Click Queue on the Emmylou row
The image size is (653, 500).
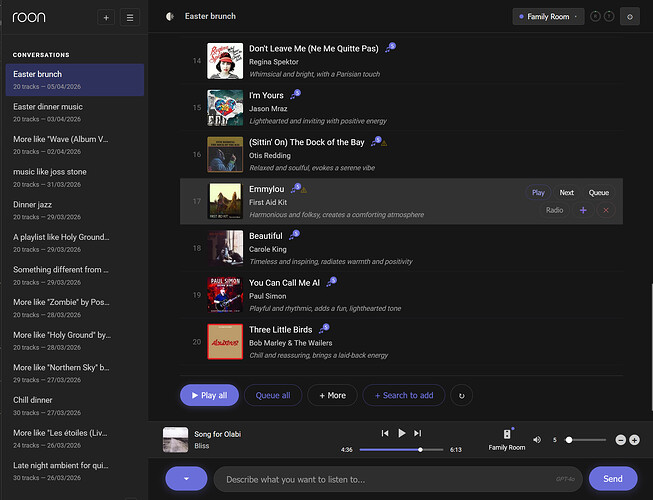[x=598, y=192]
